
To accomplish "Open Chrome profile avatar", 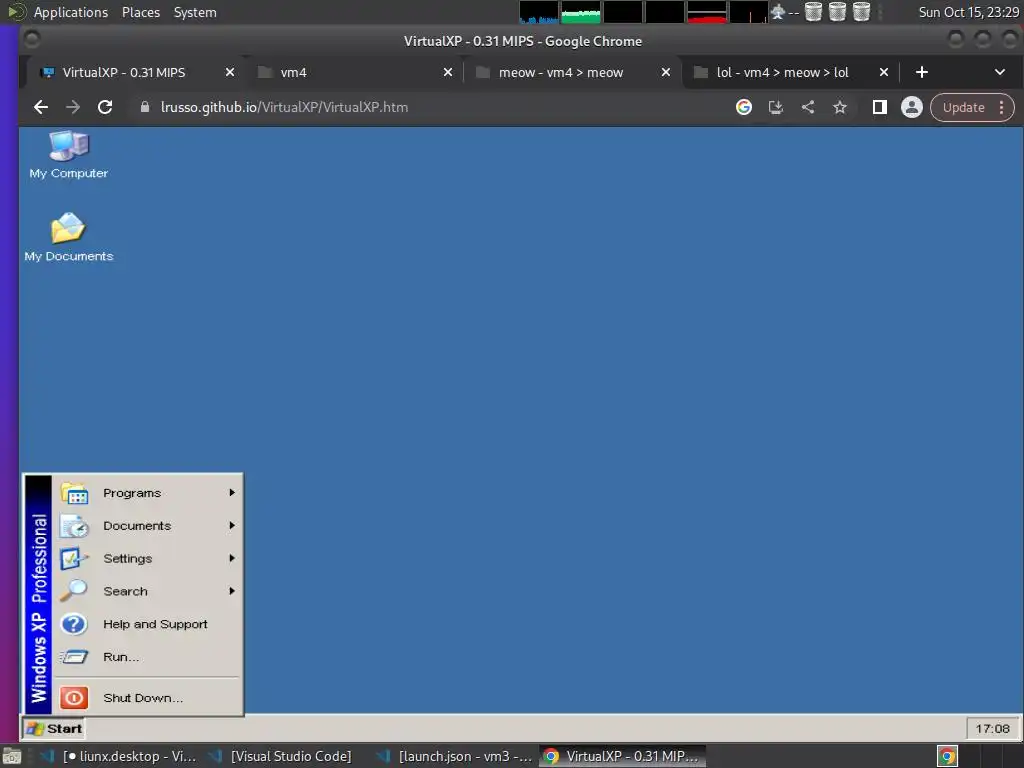I will 912,107.
